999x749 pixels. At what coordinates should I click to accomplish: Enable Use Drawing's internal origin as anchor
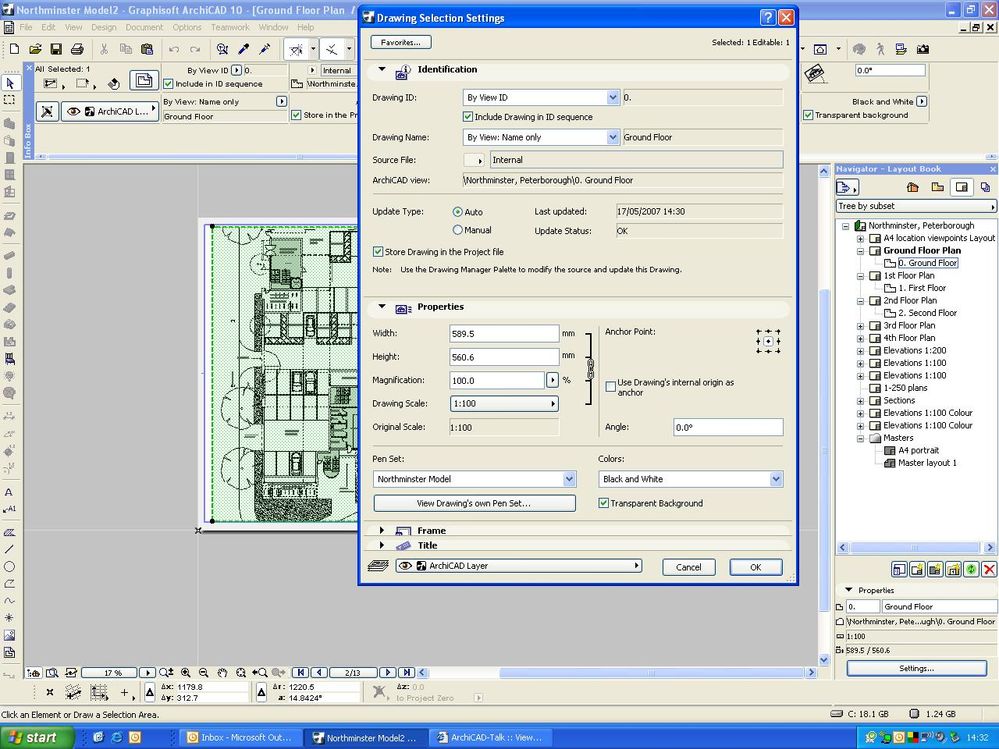611,385
